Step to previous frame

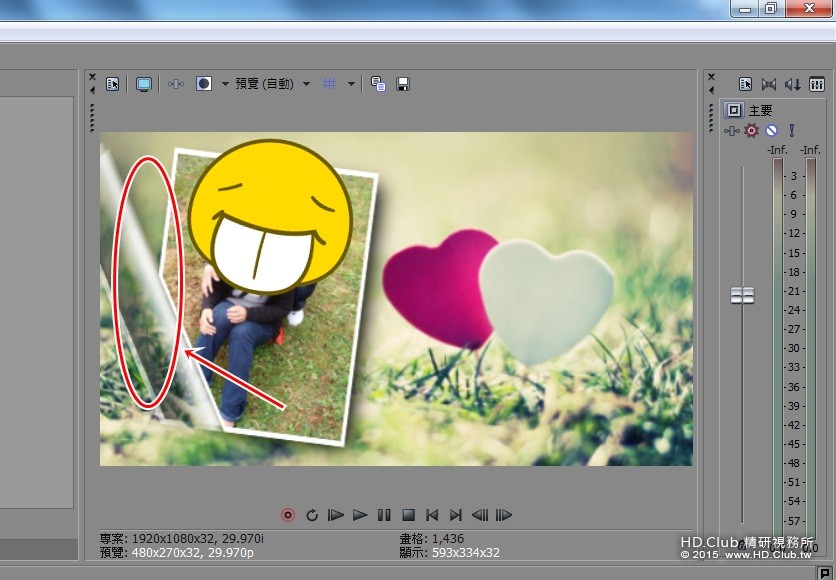pos(480,515)
